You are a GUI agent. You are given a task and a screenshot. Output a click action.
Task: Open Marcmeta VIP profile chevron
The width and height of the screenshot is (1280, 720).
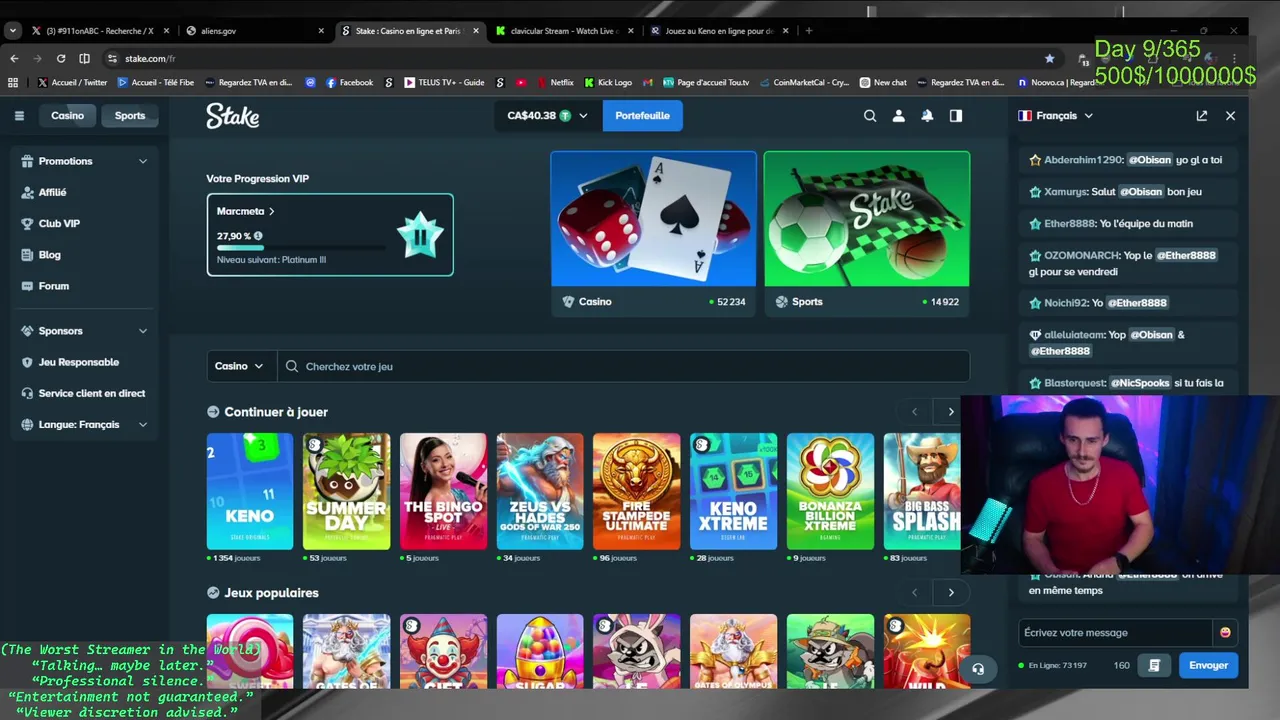(271, 212)
